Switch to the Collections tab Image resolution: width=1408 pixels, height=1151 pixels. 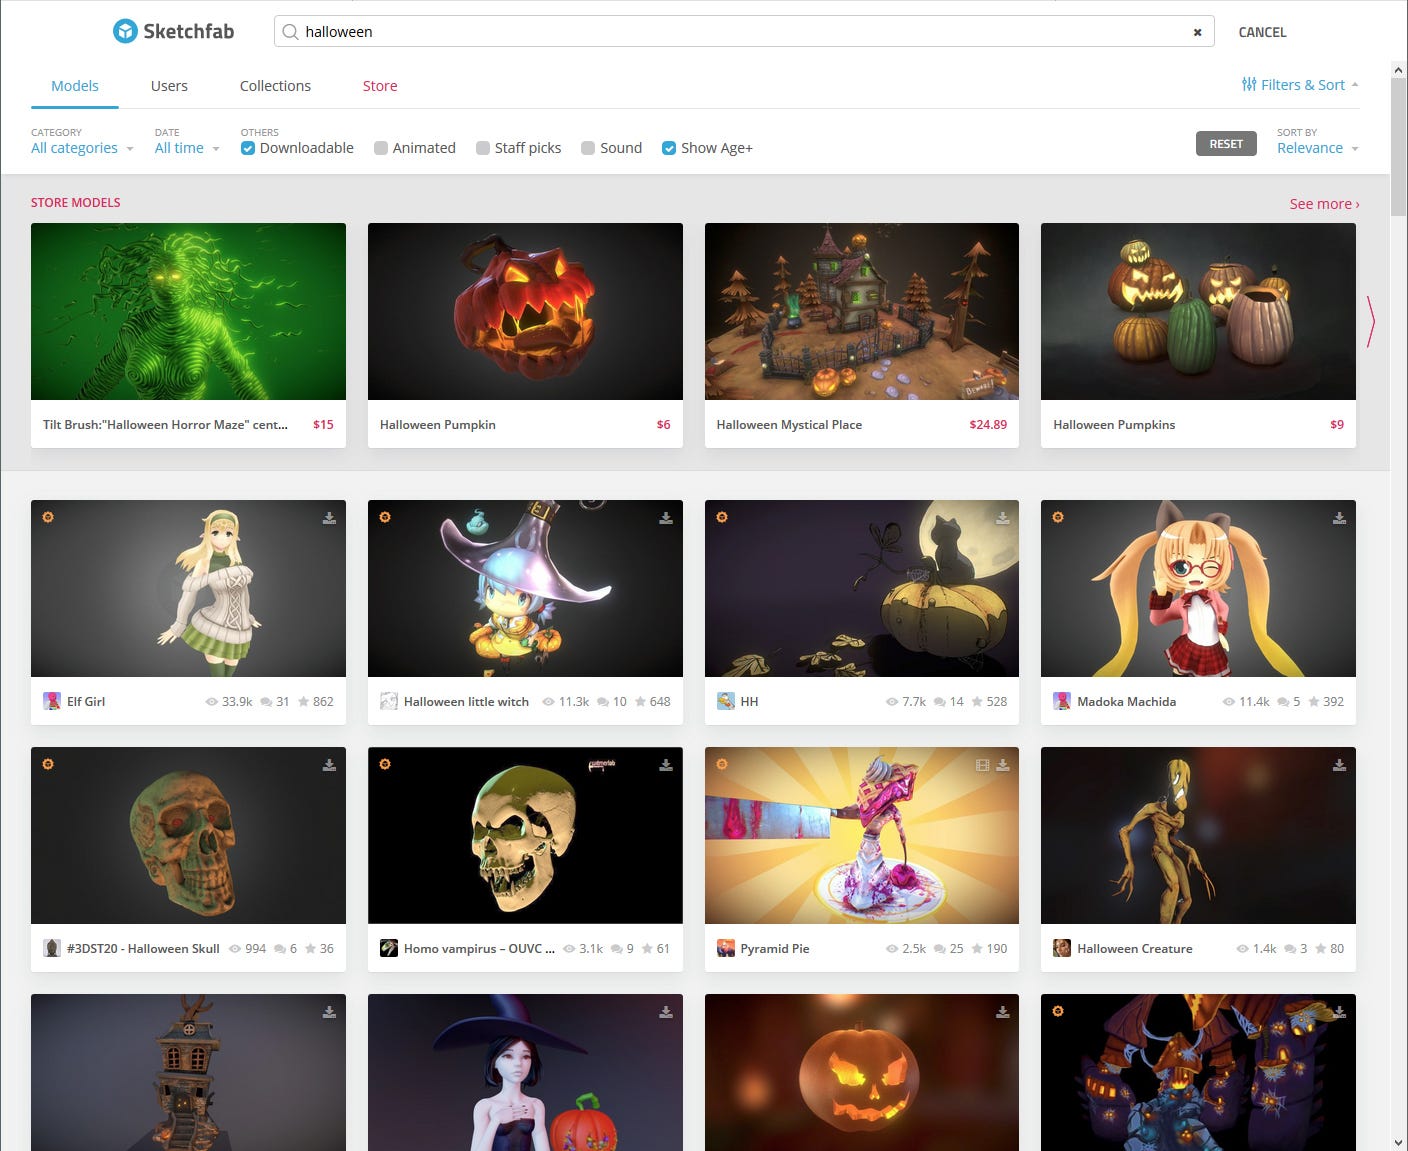tap(275, 86)
